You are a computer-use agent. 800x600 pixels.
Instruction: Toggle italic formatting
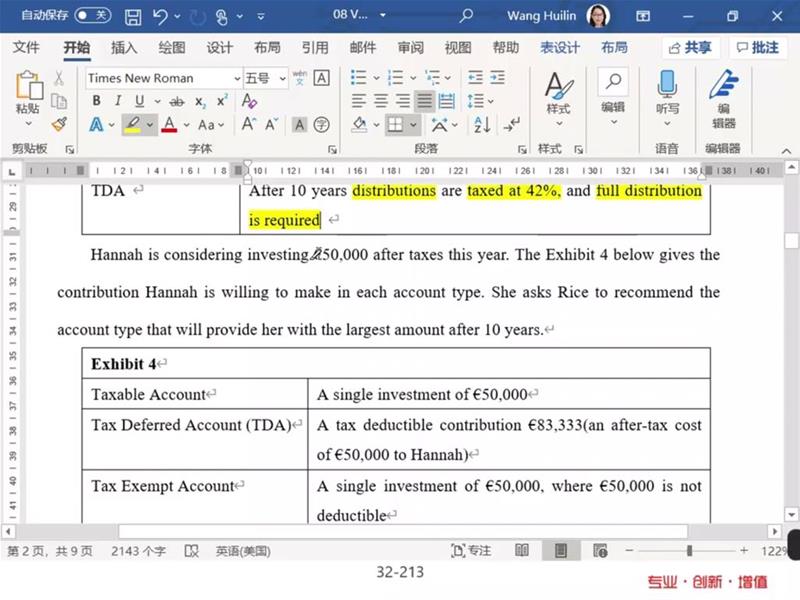click(x=118, y=101)
